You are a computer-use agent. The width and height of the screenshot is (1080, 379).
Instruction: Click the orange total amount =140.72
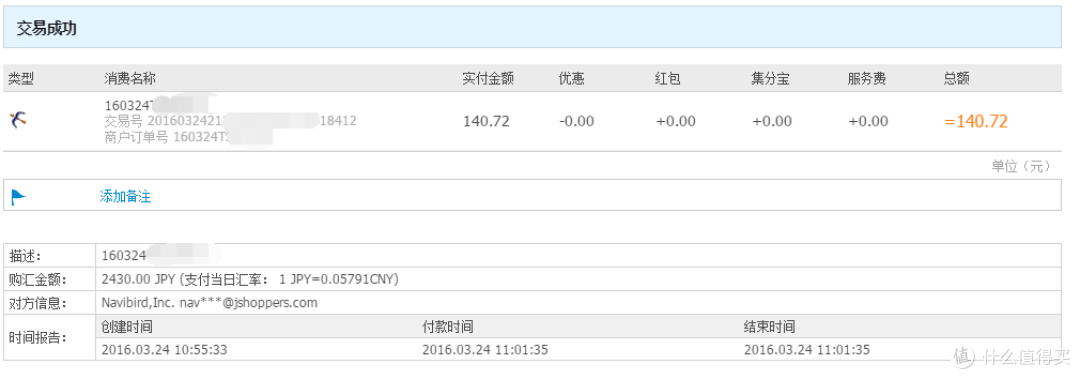tap(976, 122)
